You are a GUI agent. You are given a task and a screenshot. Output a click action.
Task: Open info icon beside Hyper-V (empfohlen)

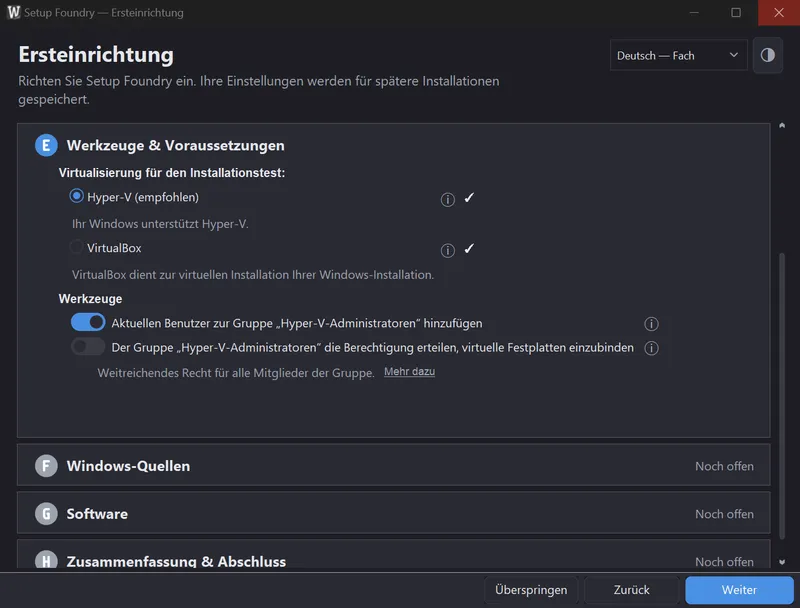click(x=447, y=199)
